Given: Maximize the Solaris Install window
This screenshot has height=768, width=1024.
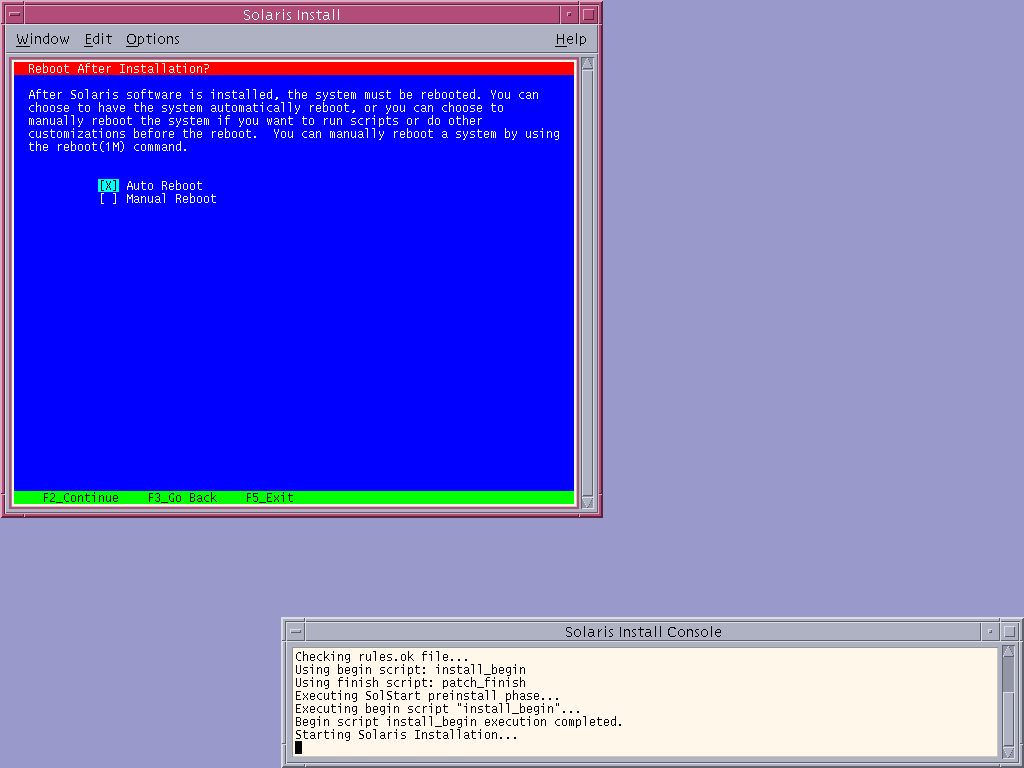Looking at the screenshot, I should click(588, 14).
